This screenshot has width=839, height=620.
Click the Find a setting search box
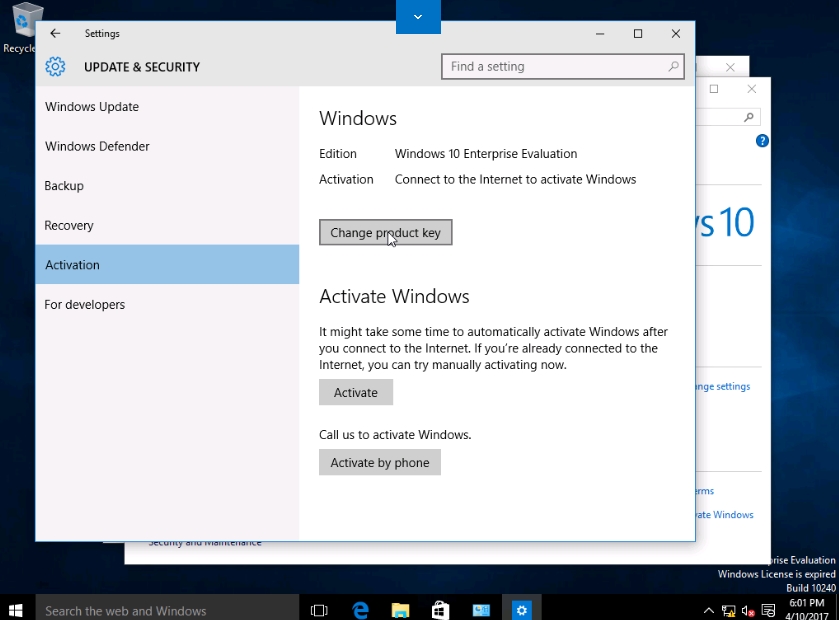point(555,67)
